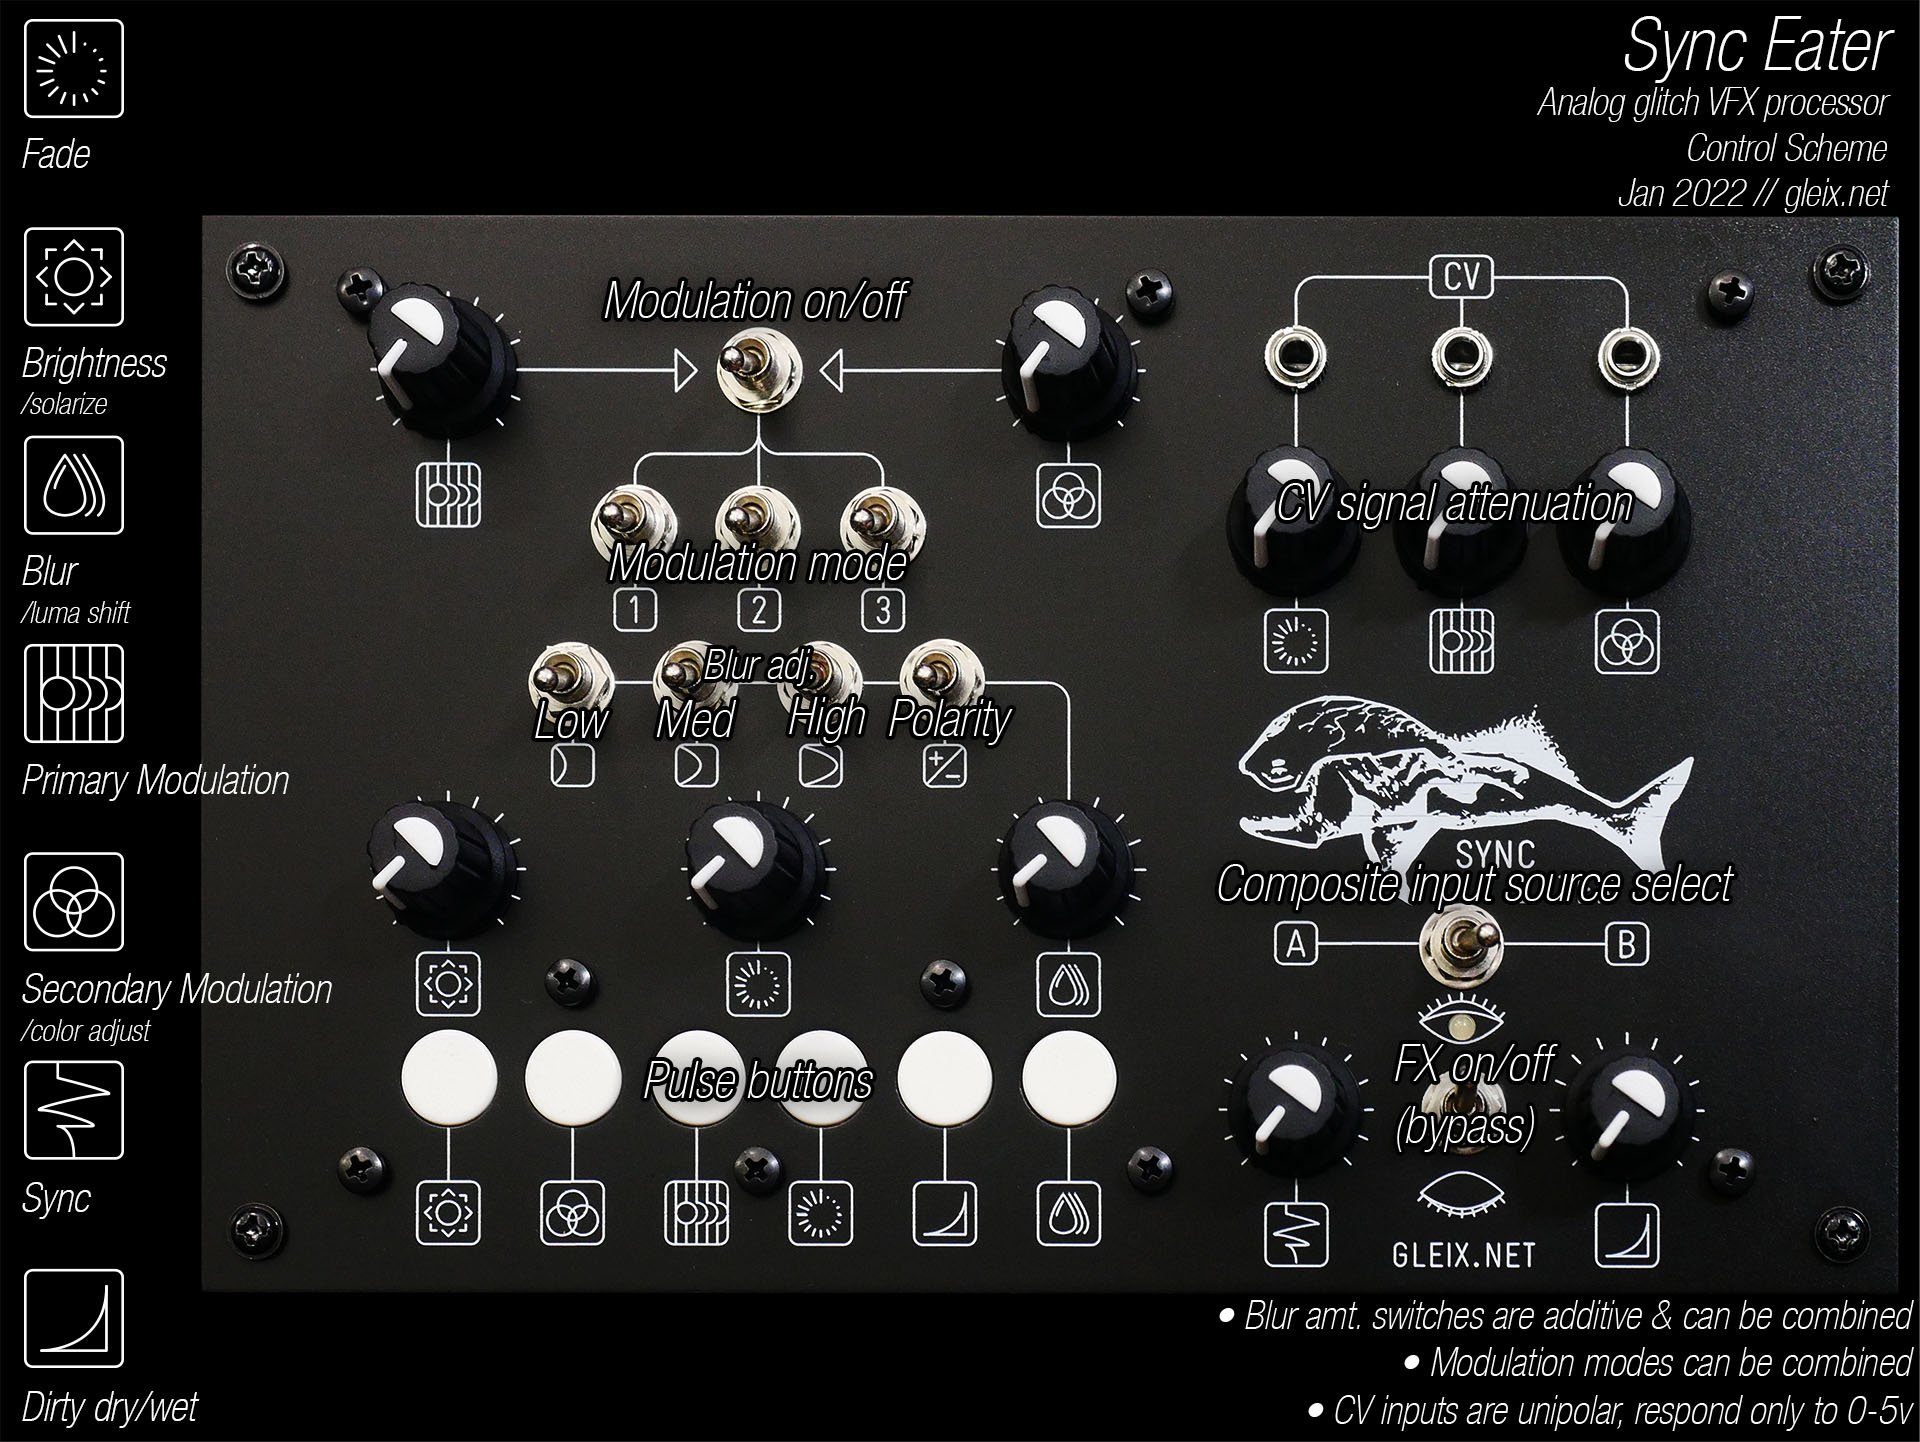The image size is (1920, 1442).
Task: Click brightness icon below the lower-left panel knob
Action: pos(448,984)
